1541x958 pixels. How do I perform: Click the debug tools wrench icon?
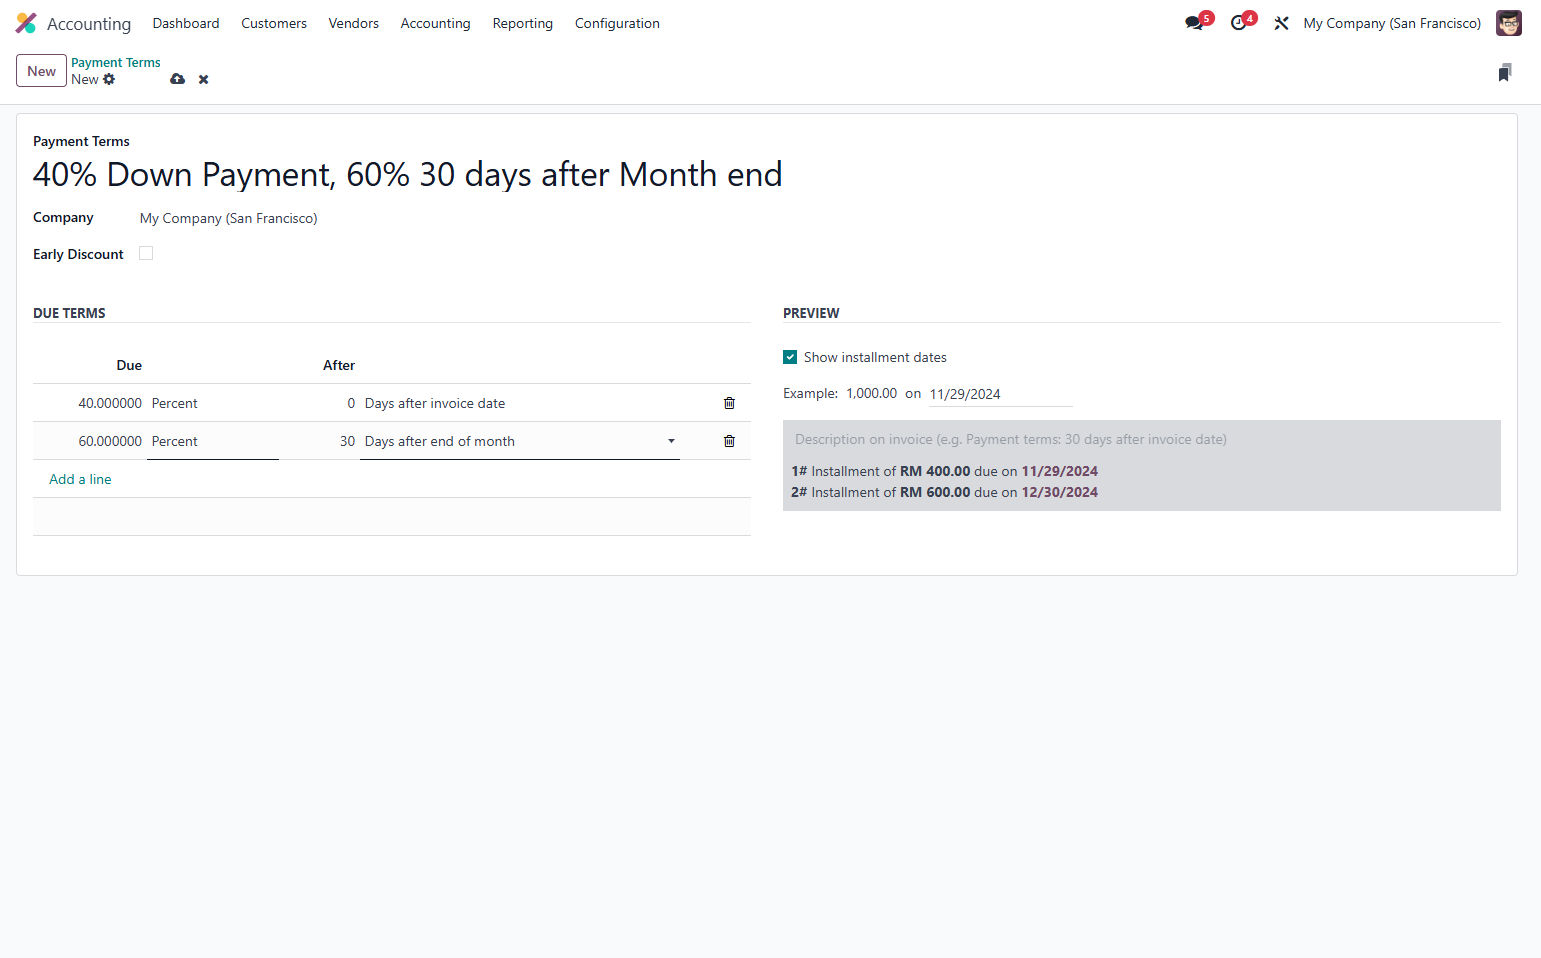1281,23
